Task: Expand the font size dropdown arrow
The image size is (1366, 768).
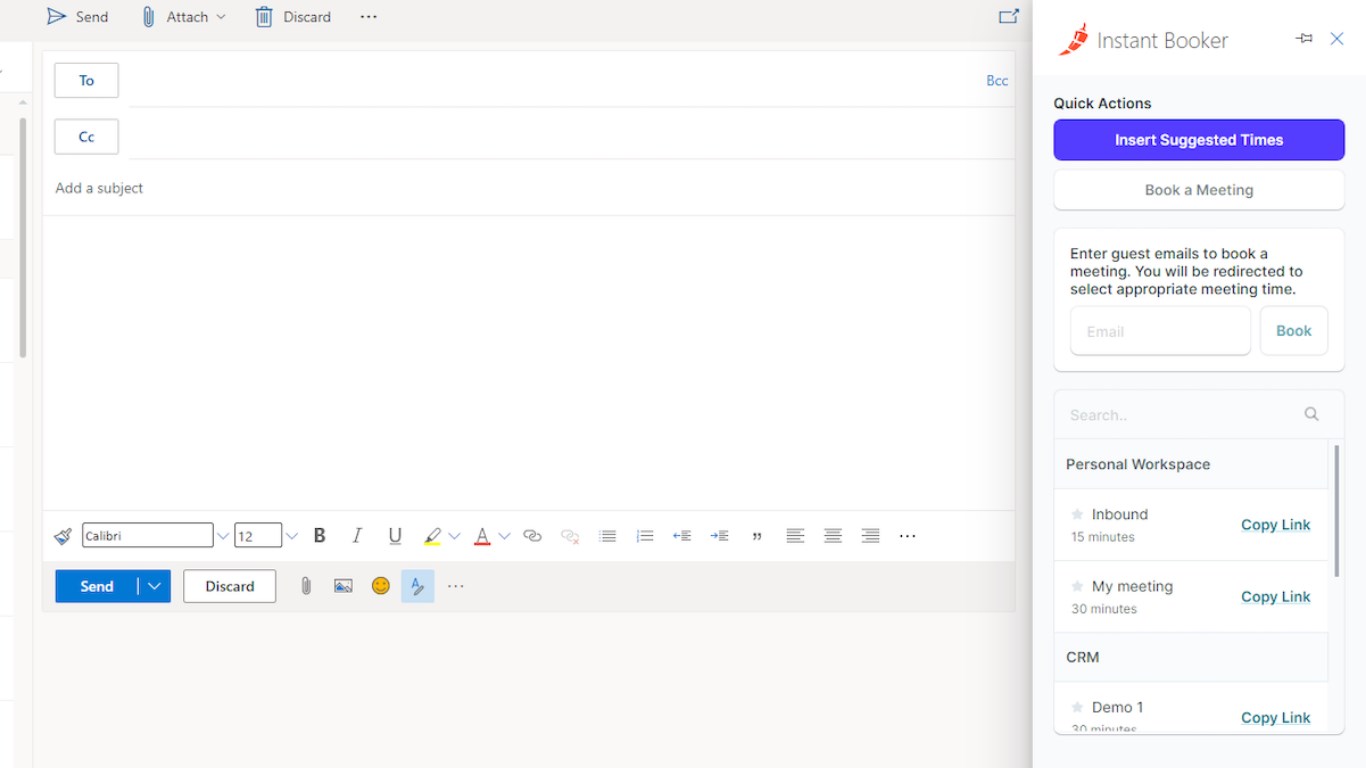Action: [292, 536]
